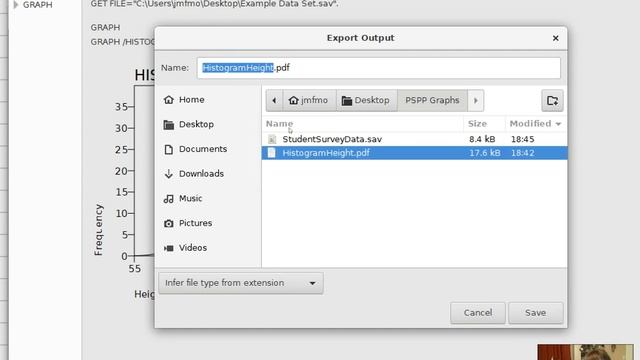
Task: Click the 18:45 modified time
Action: pyautogui.click(x=522, y=139)
